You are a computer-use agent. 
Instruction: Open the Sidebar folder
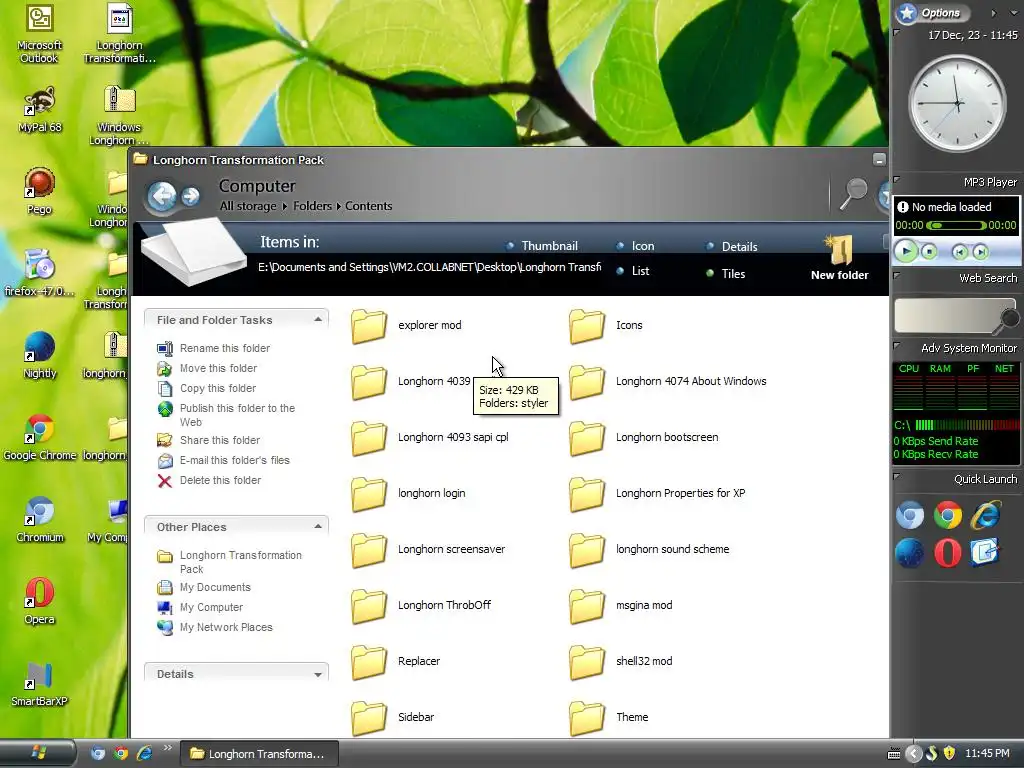click(x=392, y=718)
